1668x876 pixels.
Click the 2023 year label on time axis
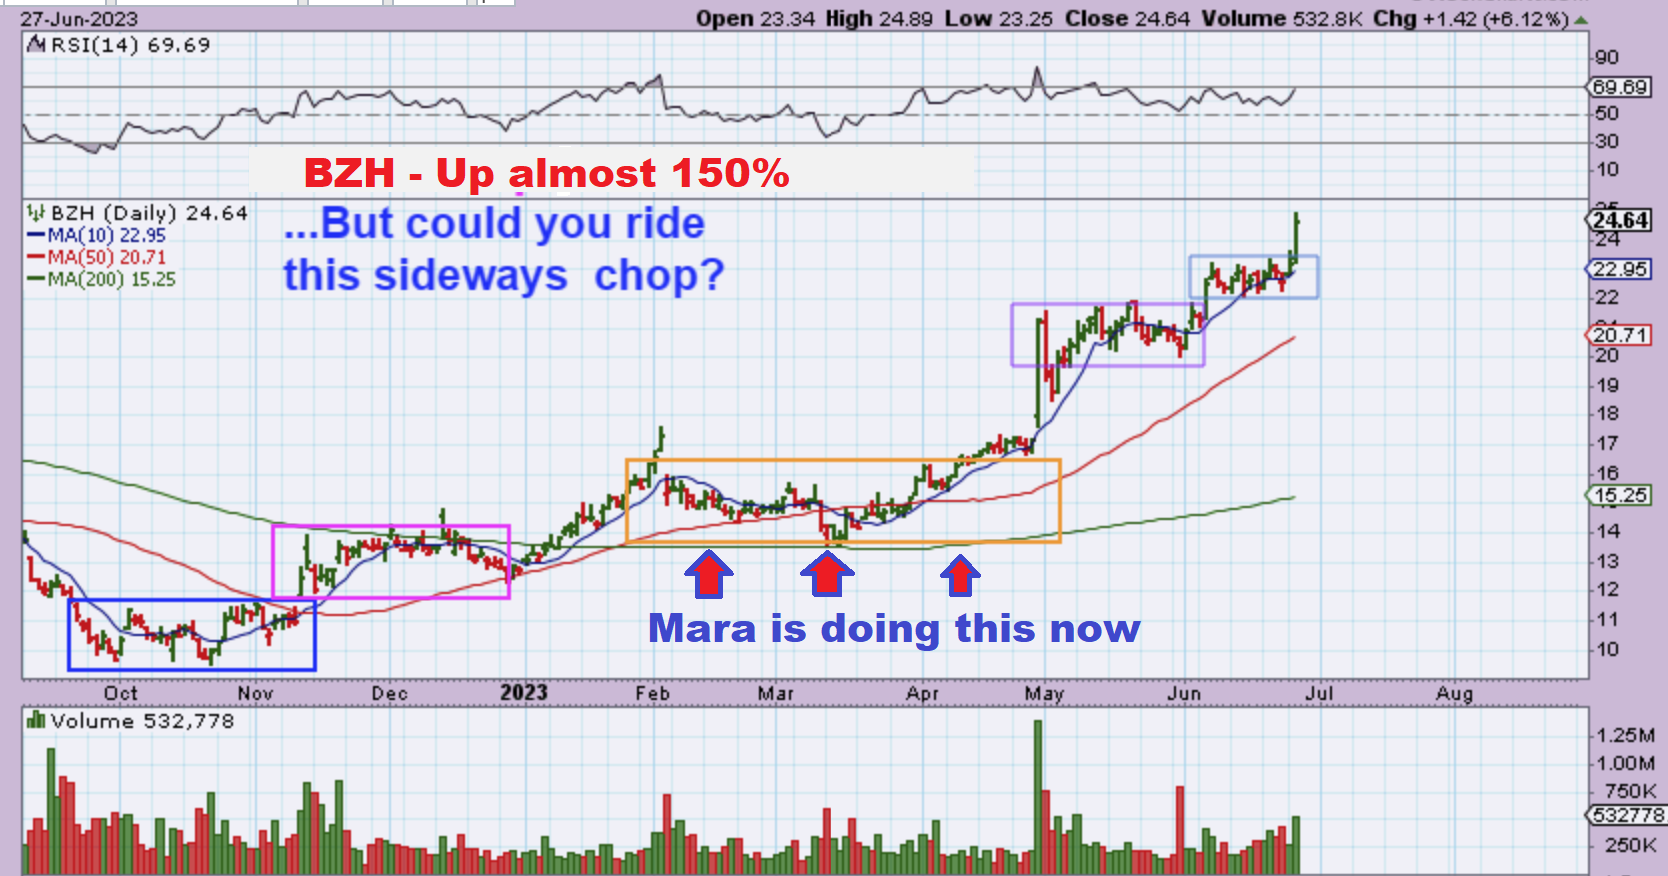tap(524, 693)
